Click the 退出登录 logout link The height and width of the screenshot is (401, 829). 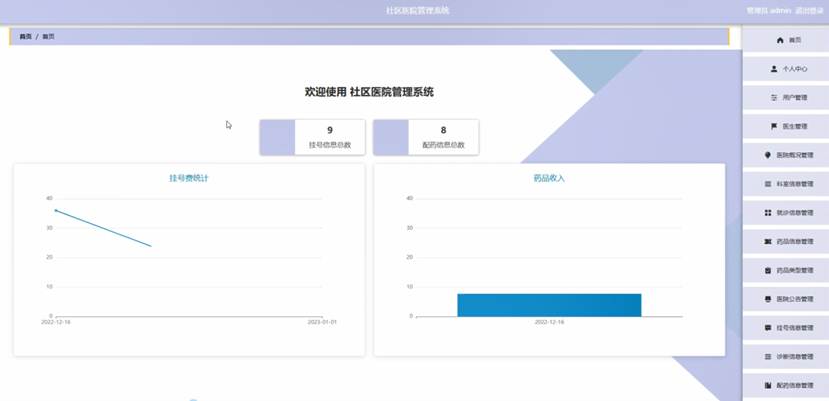pos(808,10)
